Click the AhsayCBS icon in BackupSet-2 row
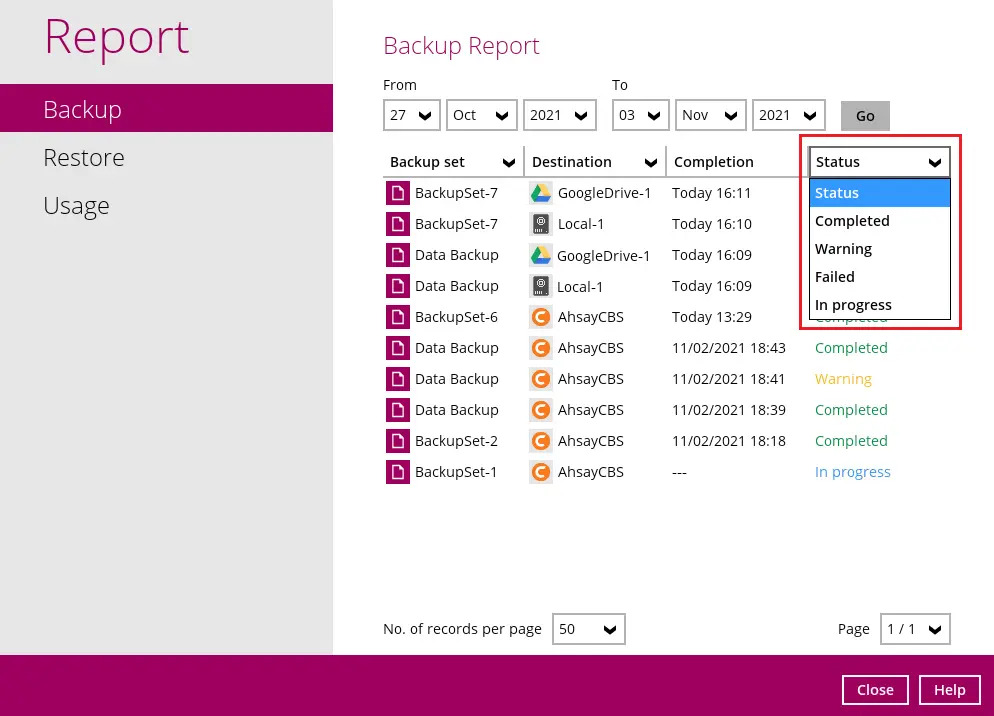 pyautogui.click(x=541, y=441)
